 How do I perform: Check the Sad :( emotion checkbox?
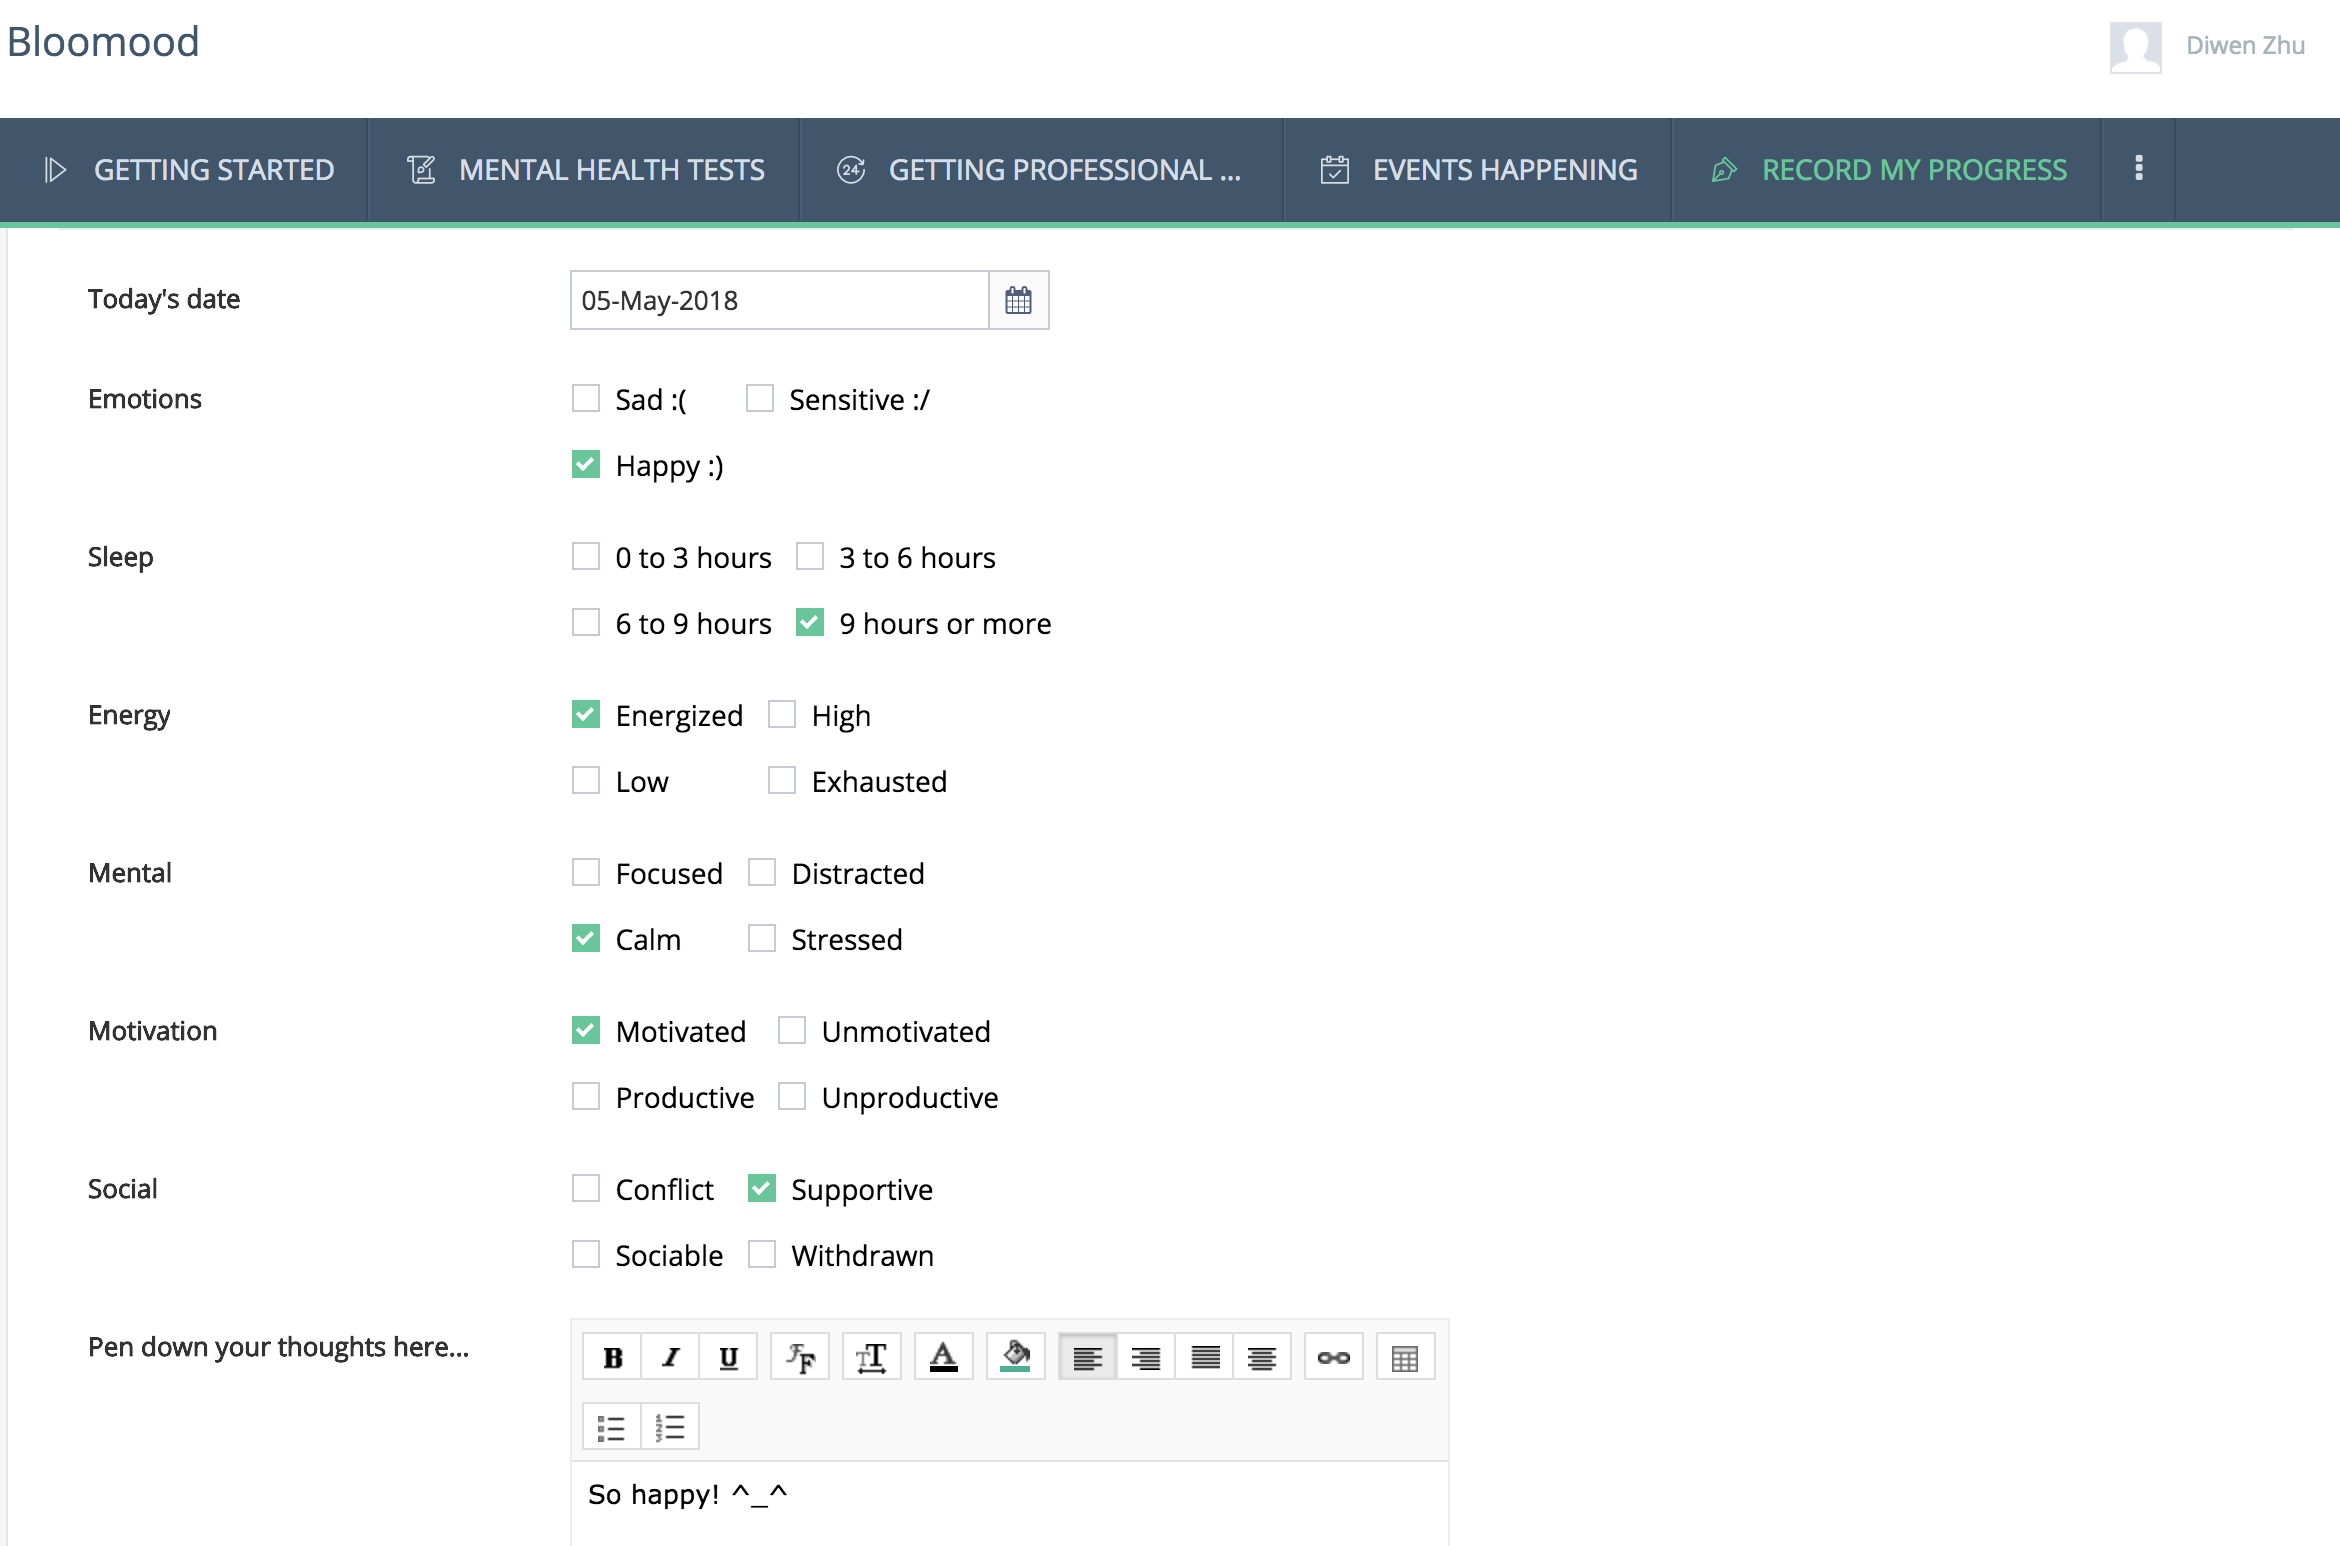tap(586, 399)
